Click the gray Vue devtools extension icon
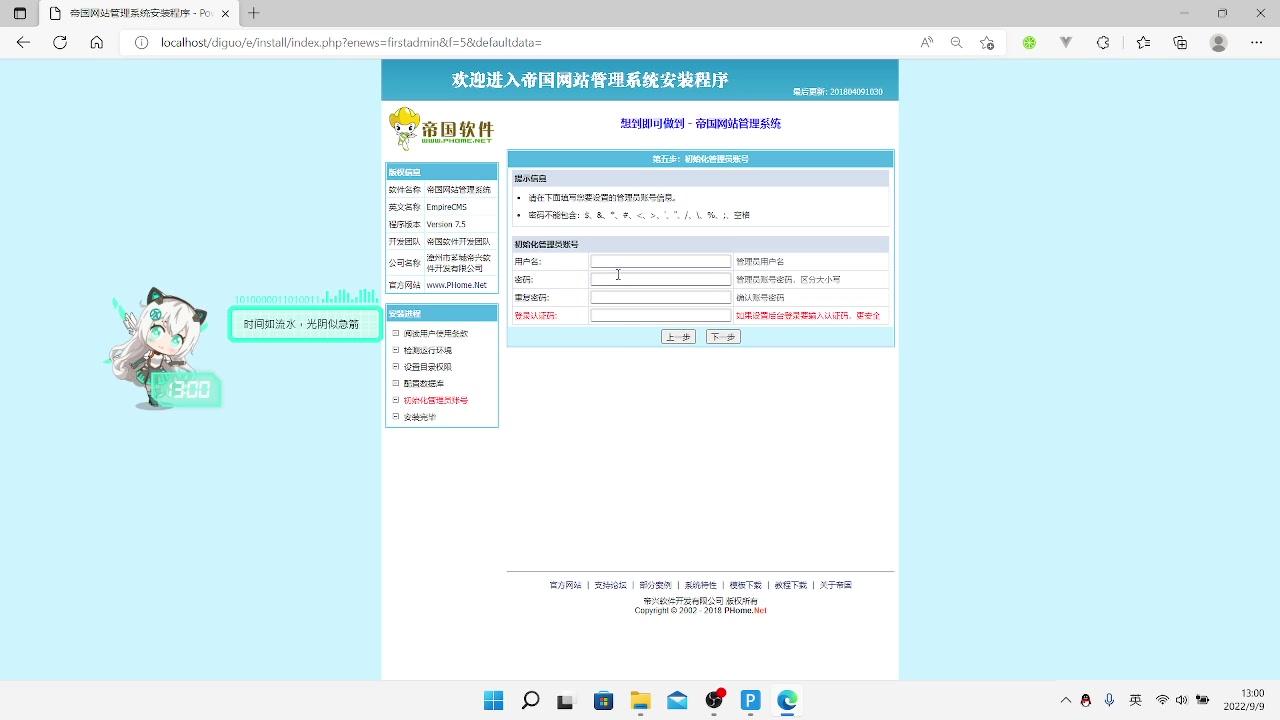This screenshot has width=1280, height=720. click(x=1066, y=42)
